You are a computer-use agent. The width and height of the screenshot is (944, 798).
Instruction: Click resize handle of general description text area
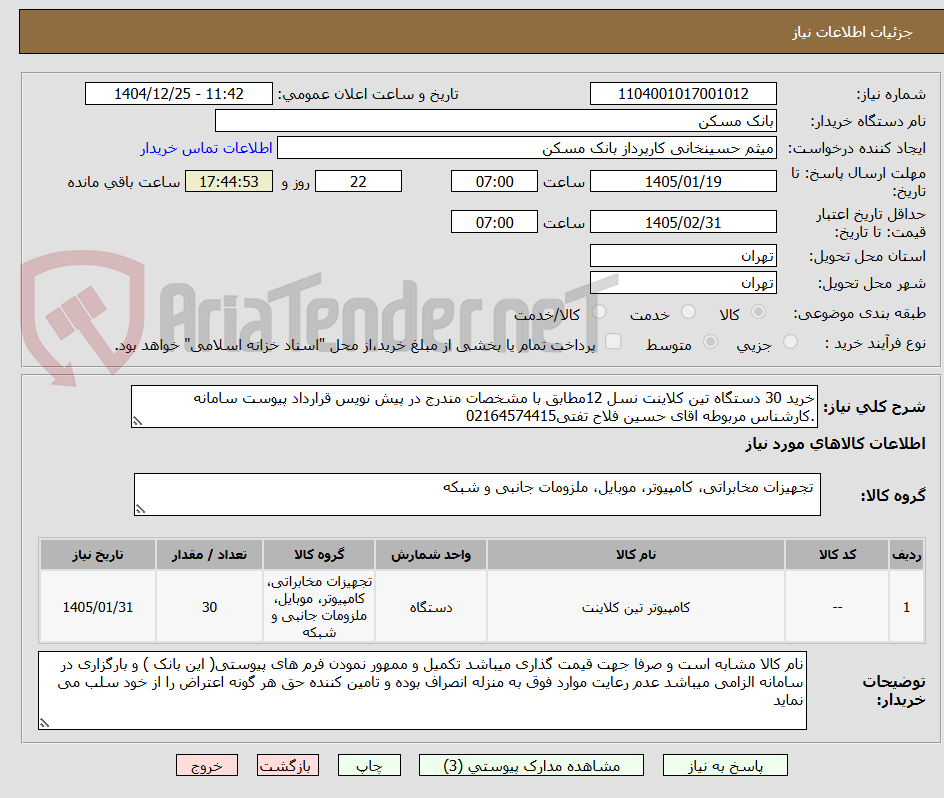tap(137, 422)
